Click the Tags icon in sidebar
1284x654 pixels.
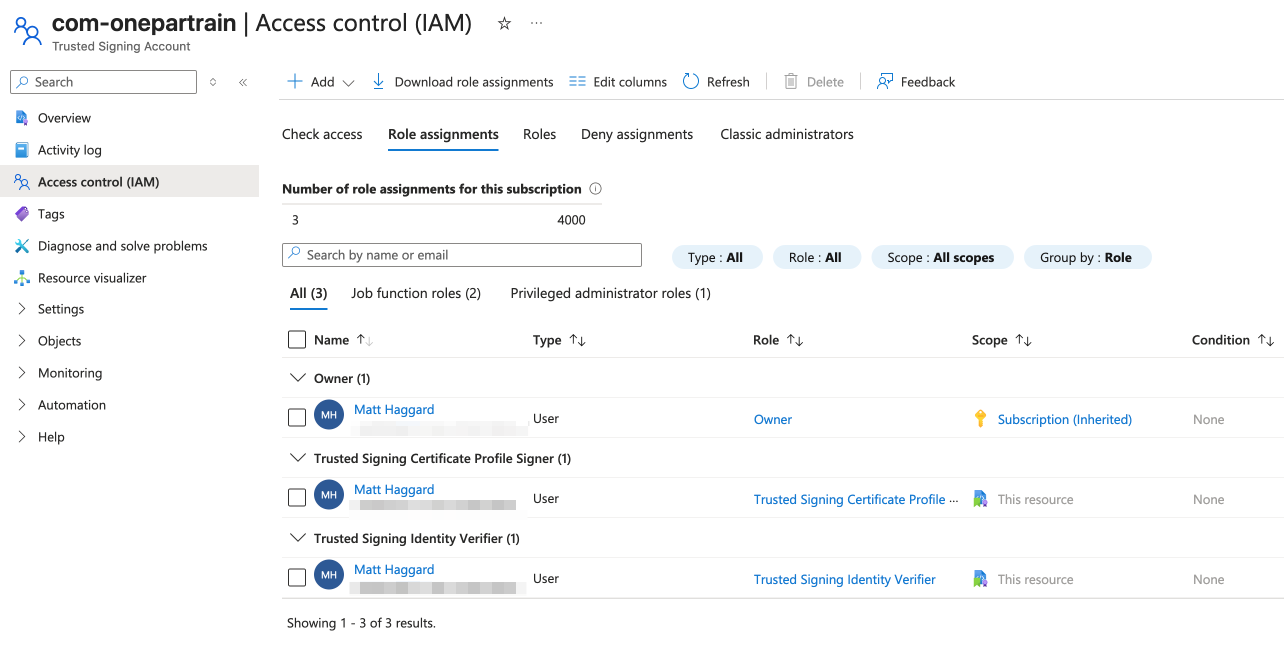click(x=22, y=214)
